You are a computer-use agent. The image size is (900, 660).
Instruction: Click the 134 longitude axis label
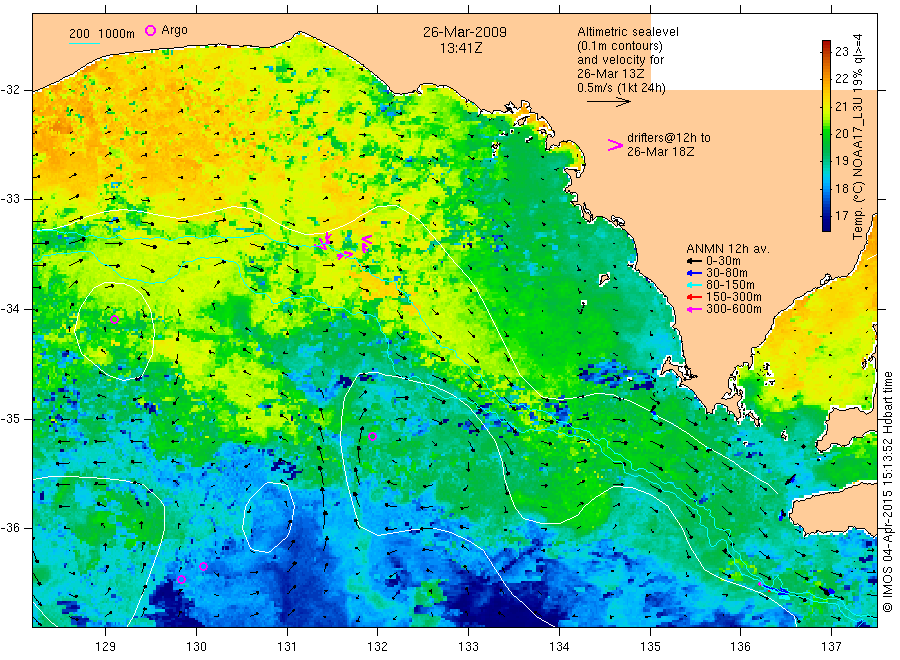point(559,647)
